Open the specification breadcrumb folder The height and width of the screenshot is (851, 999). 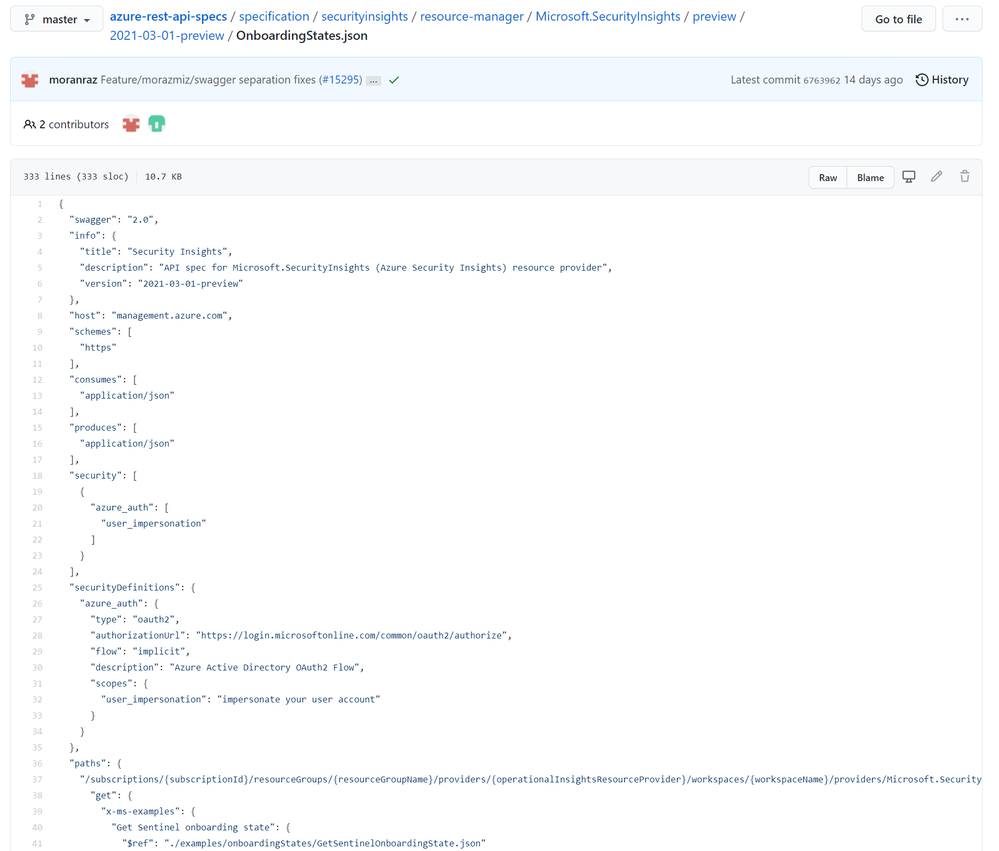point(274,17)
